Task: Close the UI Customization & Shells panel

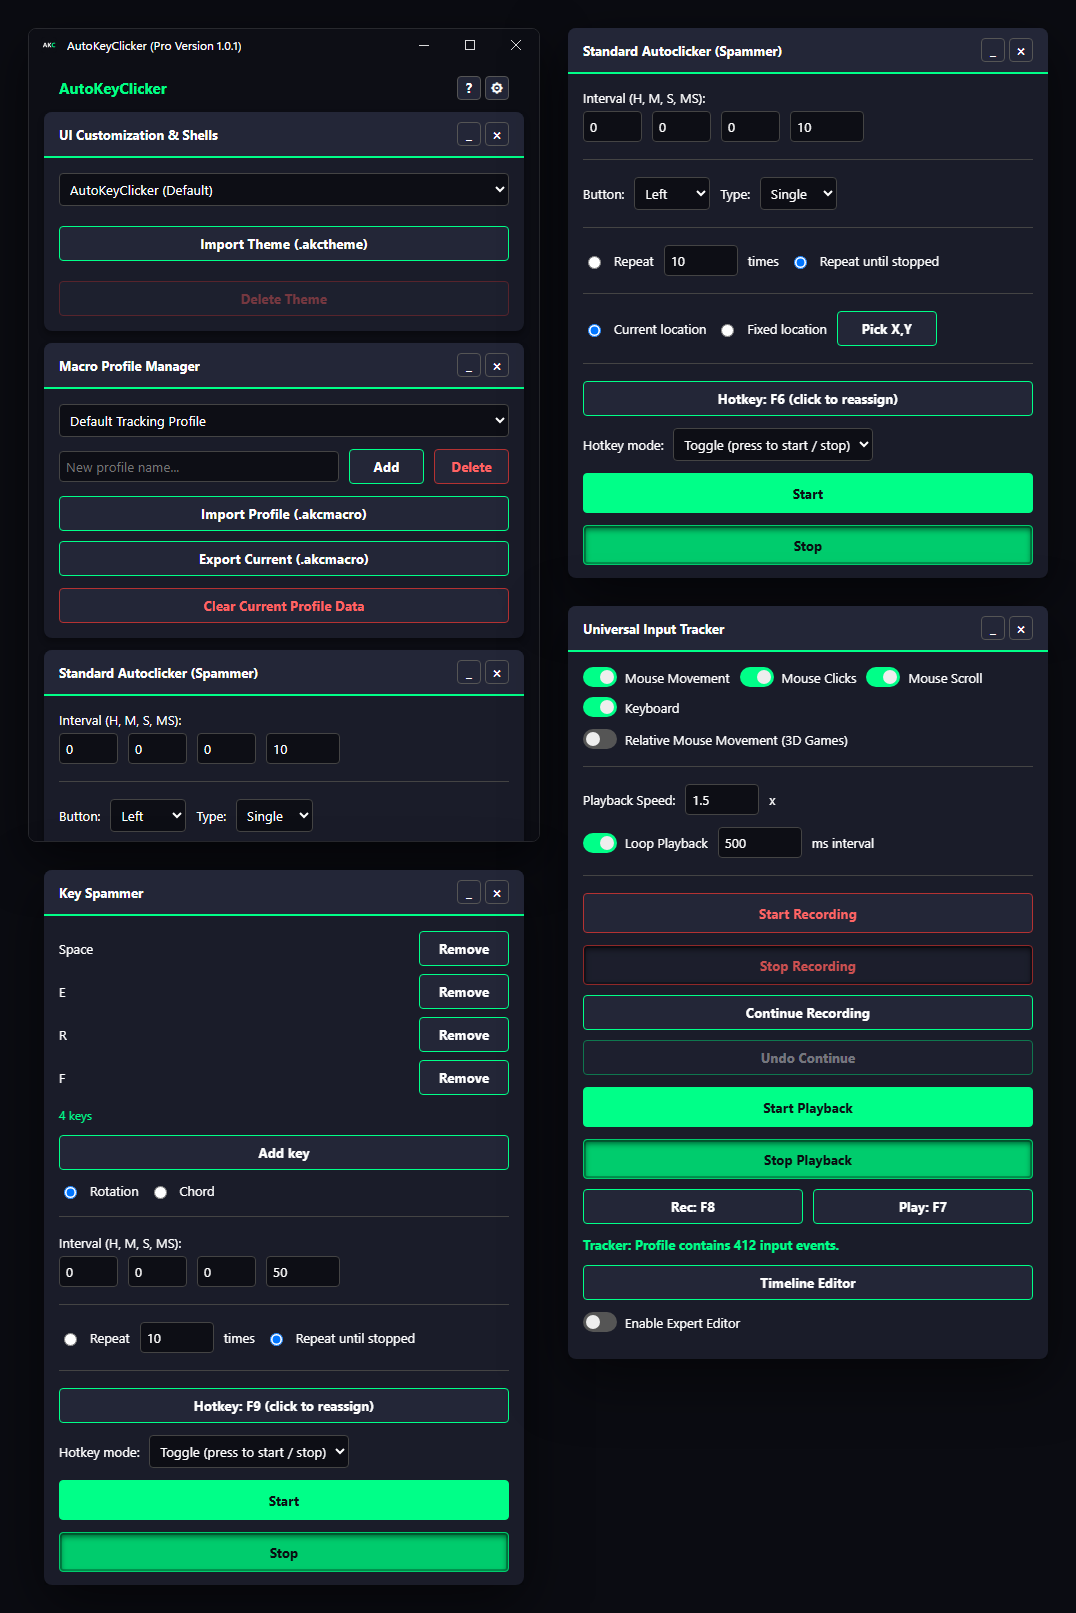Action: [x=497, y=135]
